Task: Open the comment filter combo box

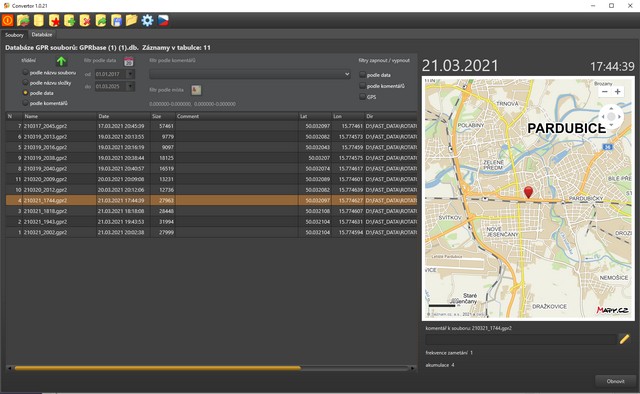Action: [x=250, y=74]
